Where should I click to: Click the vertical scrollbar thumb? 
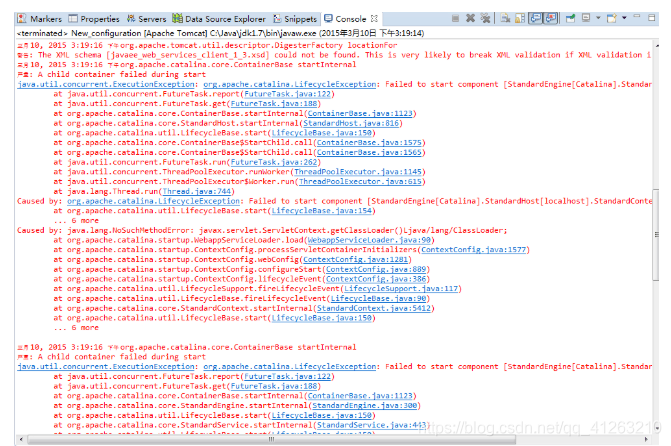(656, 234)
